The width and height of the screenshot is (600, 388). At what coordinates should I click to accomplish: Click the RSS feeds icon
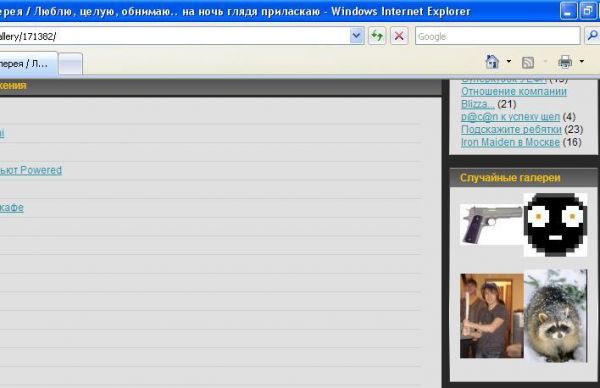(528, 62)
